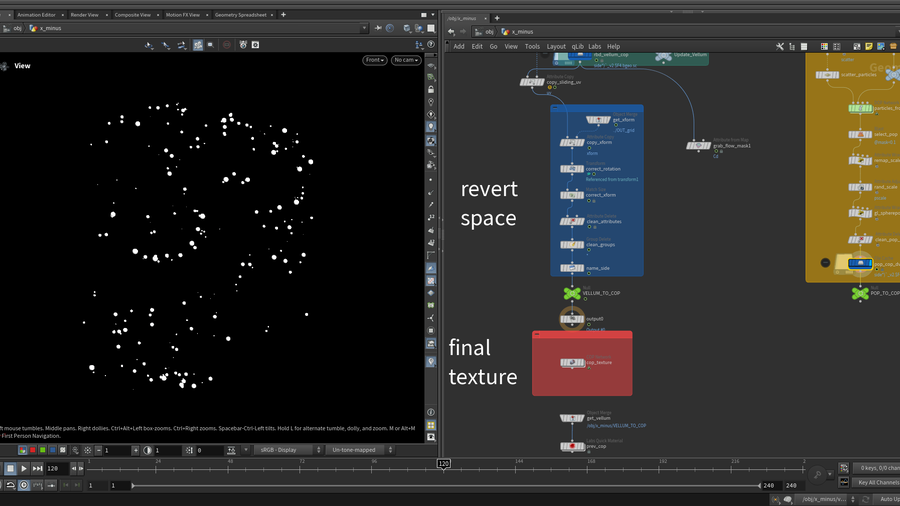Open the Front view dropdown
This screenshot has width=900, height=506.
(375, 60)
